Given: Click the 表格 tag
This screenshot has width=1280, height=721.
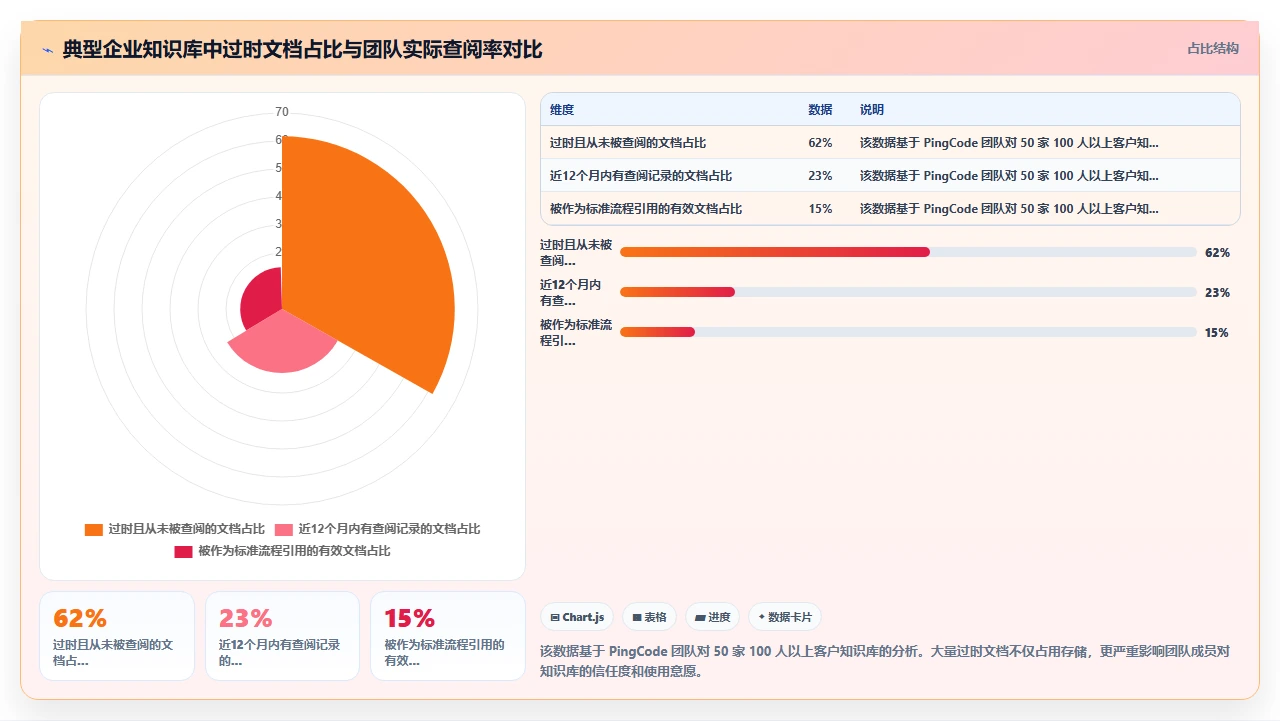Looking at the screenshot, I should pyautogui.click(x=649, y=617).
